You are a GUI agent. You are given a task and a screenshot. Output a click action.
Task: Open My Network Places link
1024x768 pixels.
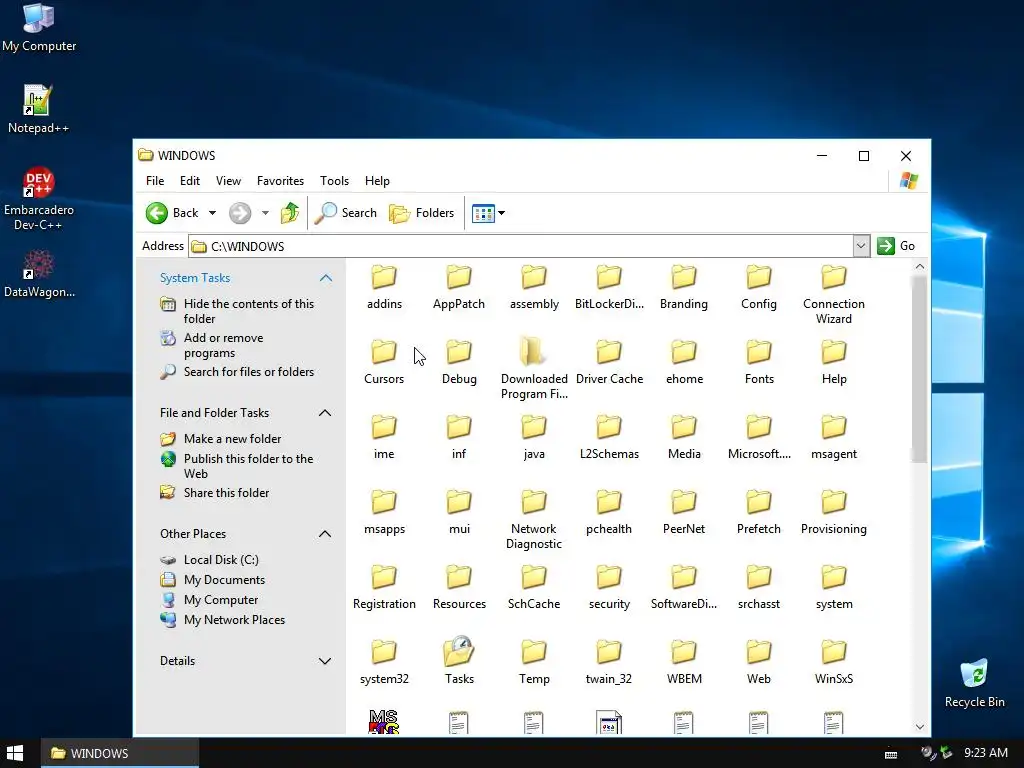pyautogui.click(x=223, y=620)
